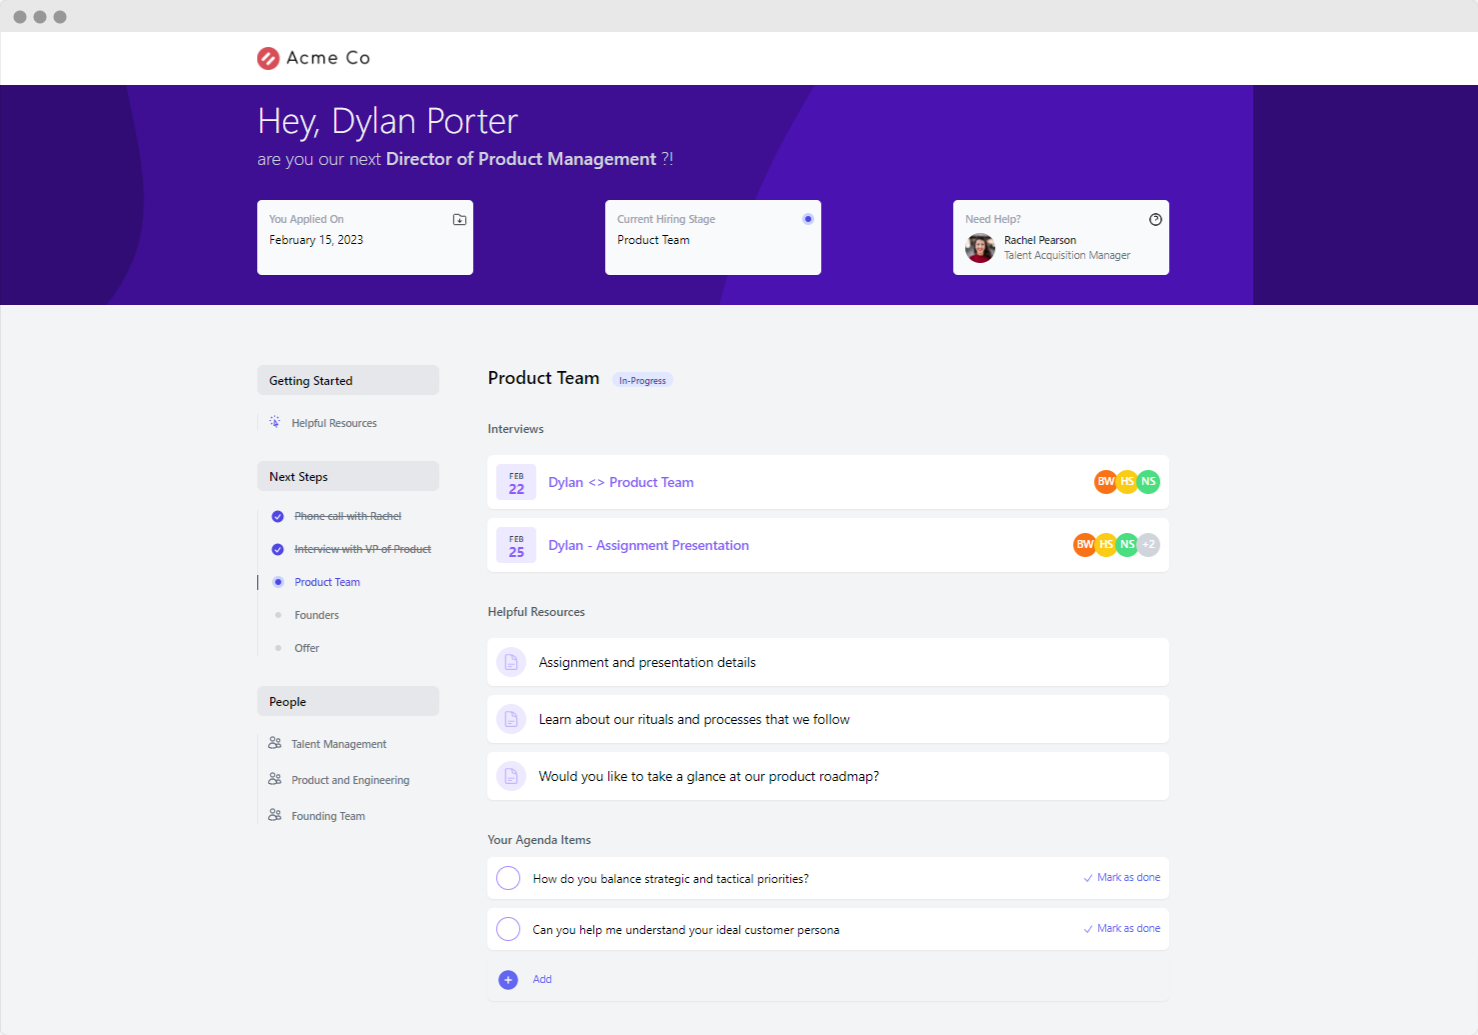The height and width of the screenshot is (1035, 1478).
Task: Click the Acme Co logo icon
Action: point(268,58)
